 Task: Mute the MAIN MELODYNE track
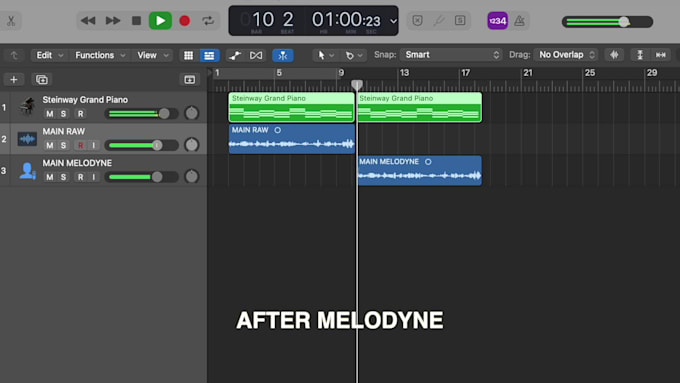pyautogui.click(x=50, y=177)
